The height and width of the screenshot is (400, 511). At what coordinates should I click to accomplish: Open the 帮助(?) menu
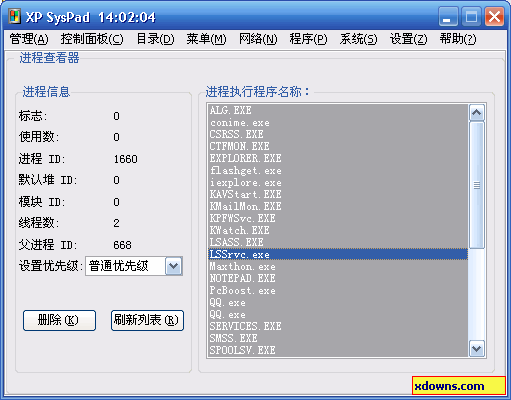point(458,39)
